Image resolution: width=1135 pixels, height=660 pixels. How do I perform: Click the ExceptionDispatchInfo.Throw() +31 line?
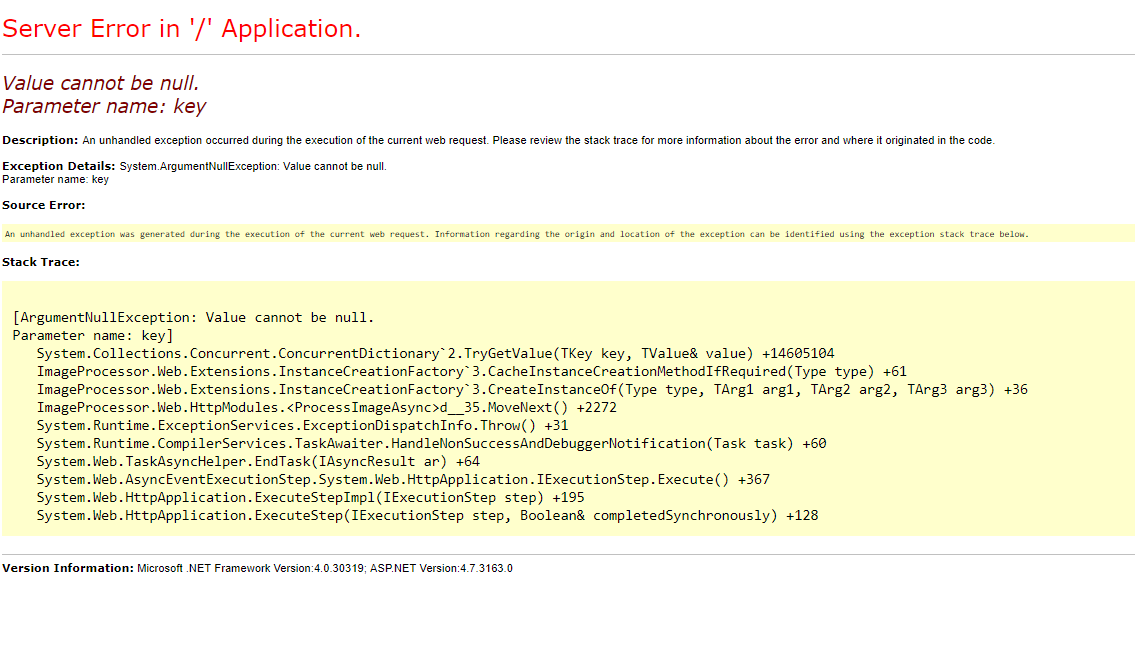(303, 426)
